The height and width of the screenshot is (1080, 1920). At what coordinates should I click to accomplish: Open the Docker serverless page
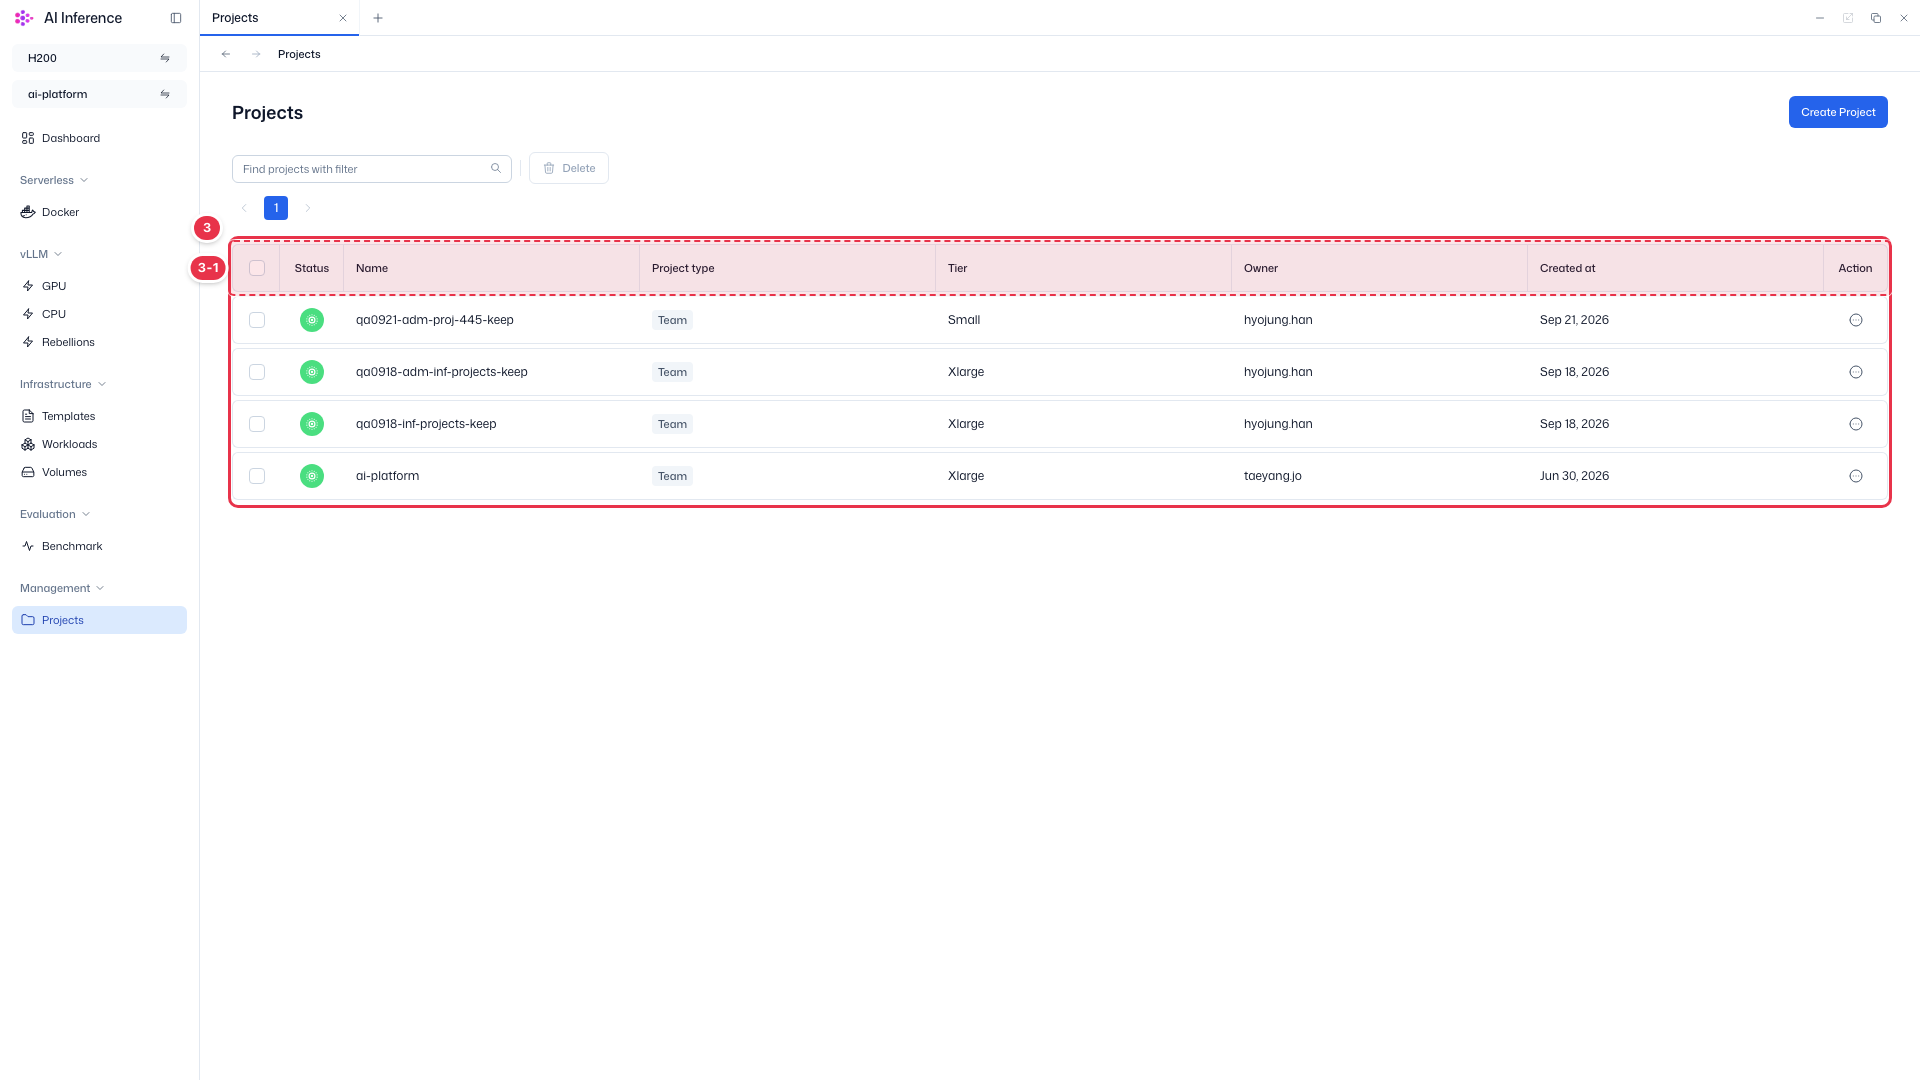[x=99, y=212]
